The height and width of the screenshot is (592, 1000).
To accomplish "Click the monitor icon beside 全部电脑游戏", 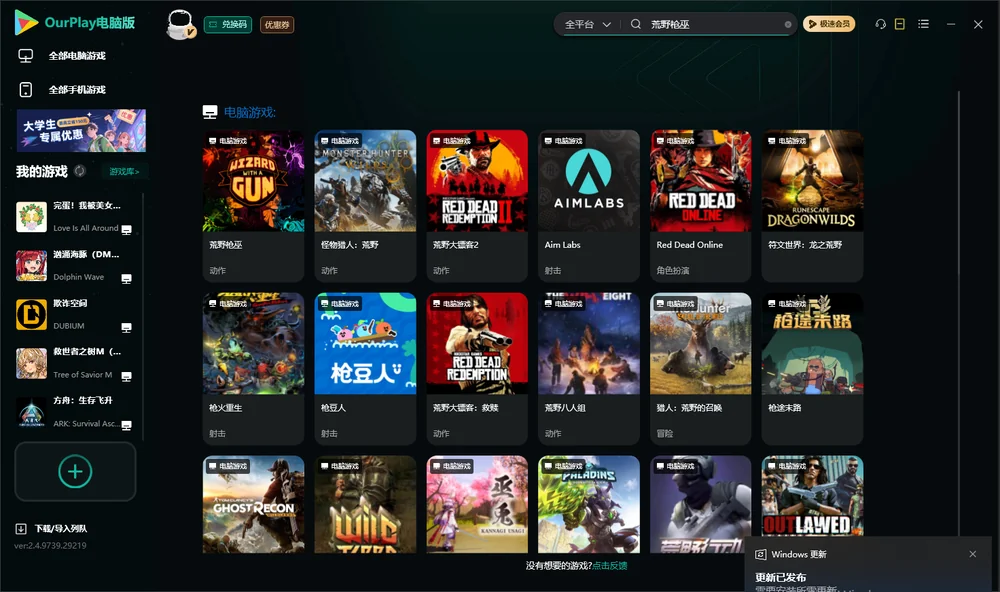I will (26, 56).
